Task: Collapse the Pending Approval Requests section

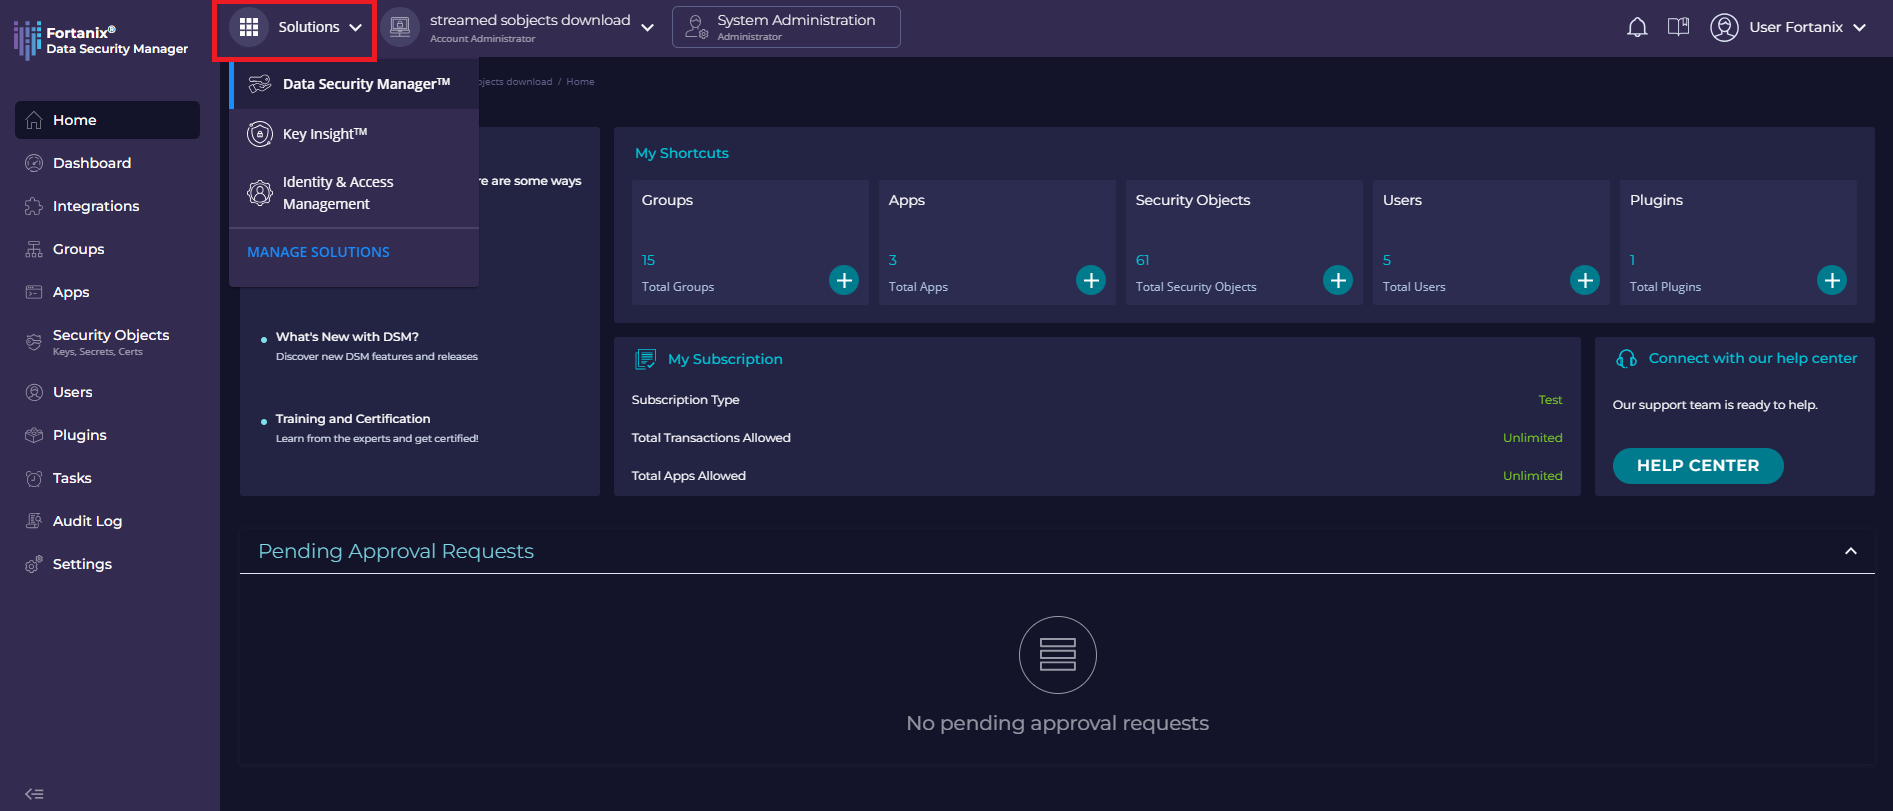Action: tap(1851, 551)
